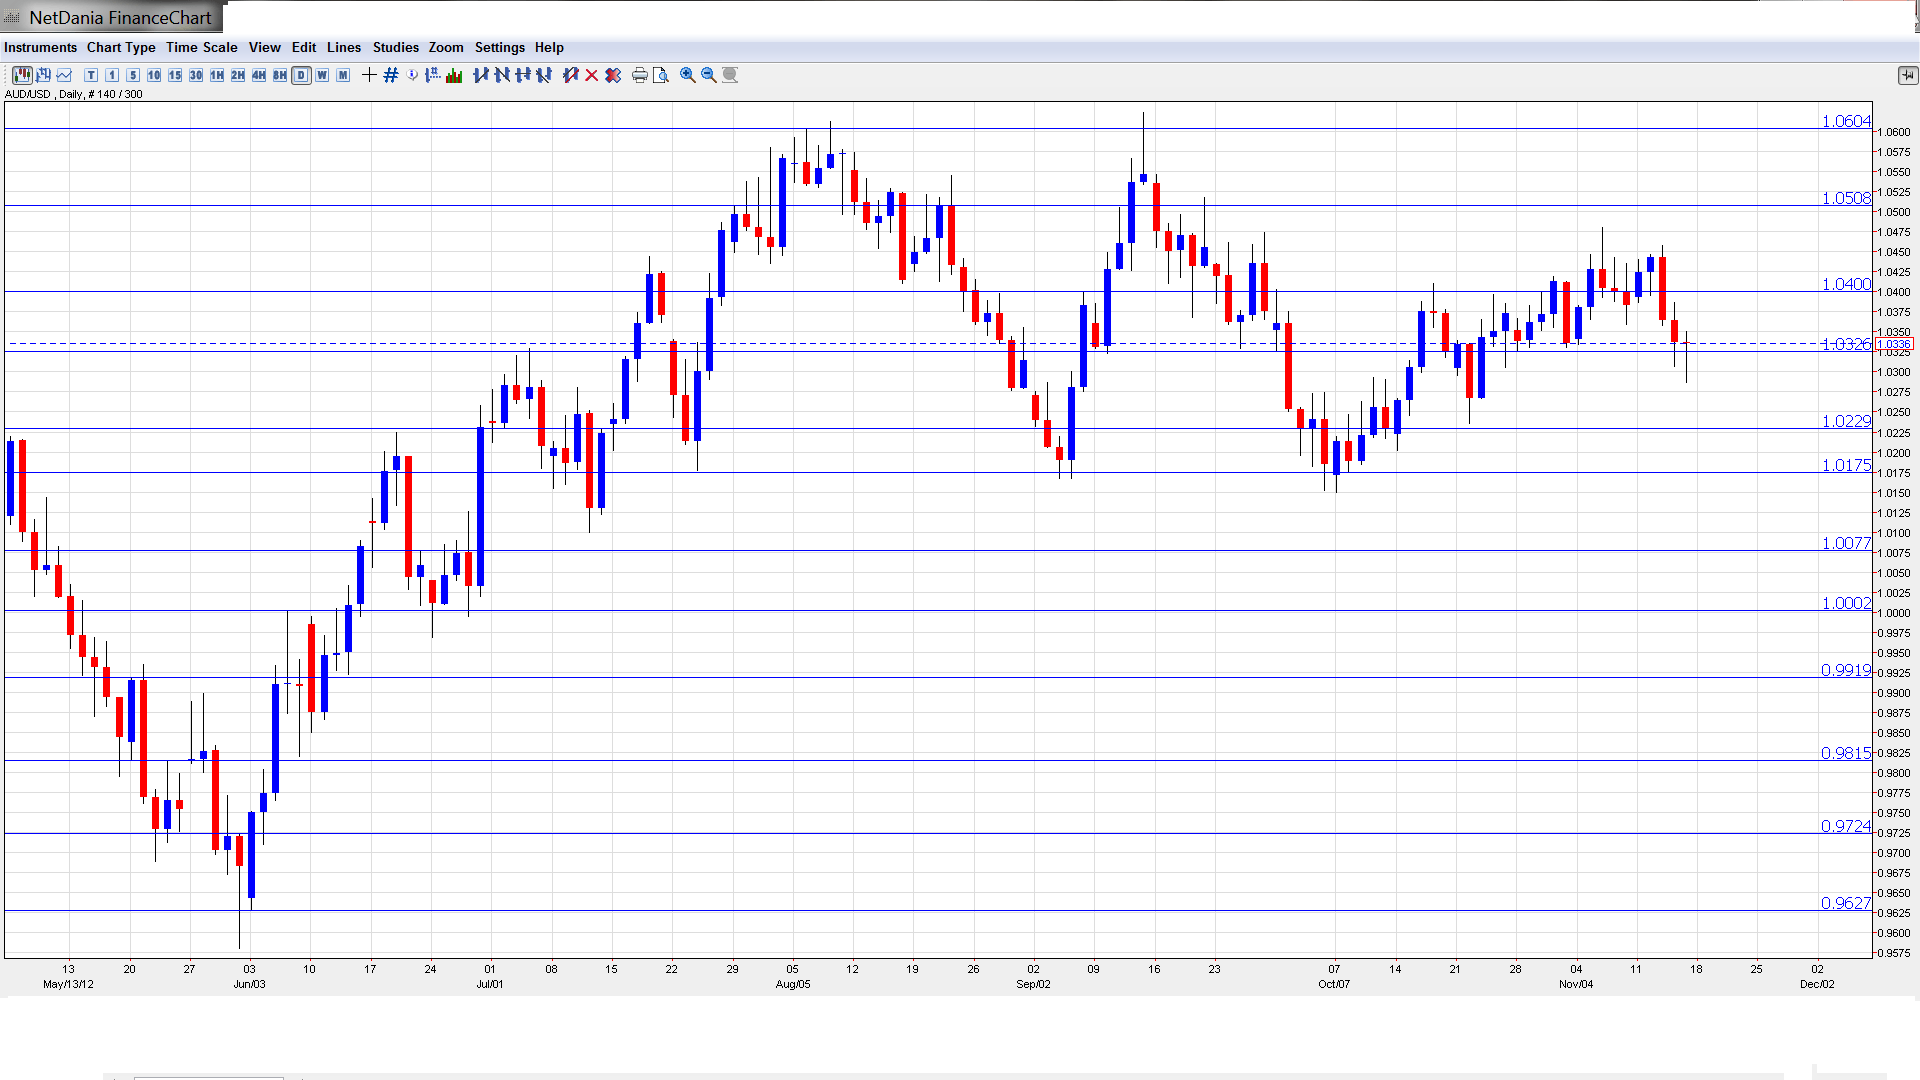Toggle the chart grid icon
The width and height of the screenshot is (1920, 1080).
point(391,75)
